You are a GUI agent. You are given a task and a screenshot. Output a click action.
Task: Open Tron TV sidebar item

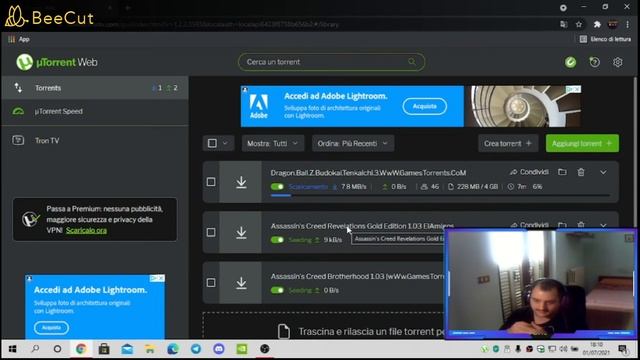pos(95,140)
